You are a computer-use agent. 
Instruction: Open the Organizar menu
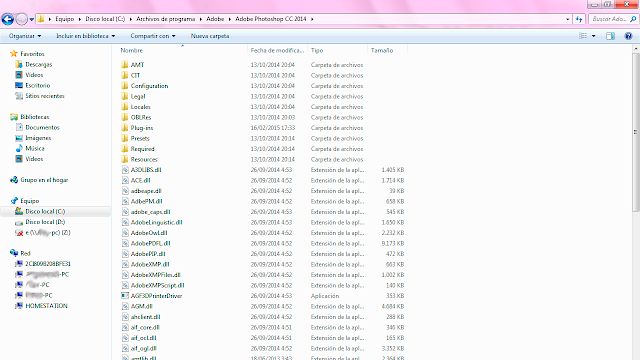pyautogui.click(x=25, y=36)
